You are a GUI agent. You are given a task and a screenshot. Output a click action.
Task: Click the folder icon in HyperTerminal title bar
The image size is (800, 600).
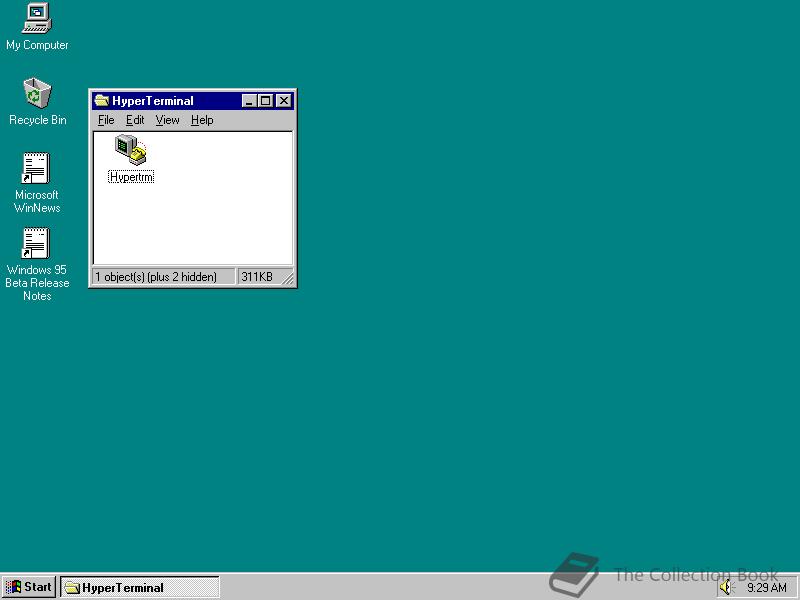pyautogui.click(x=102, y=101)
